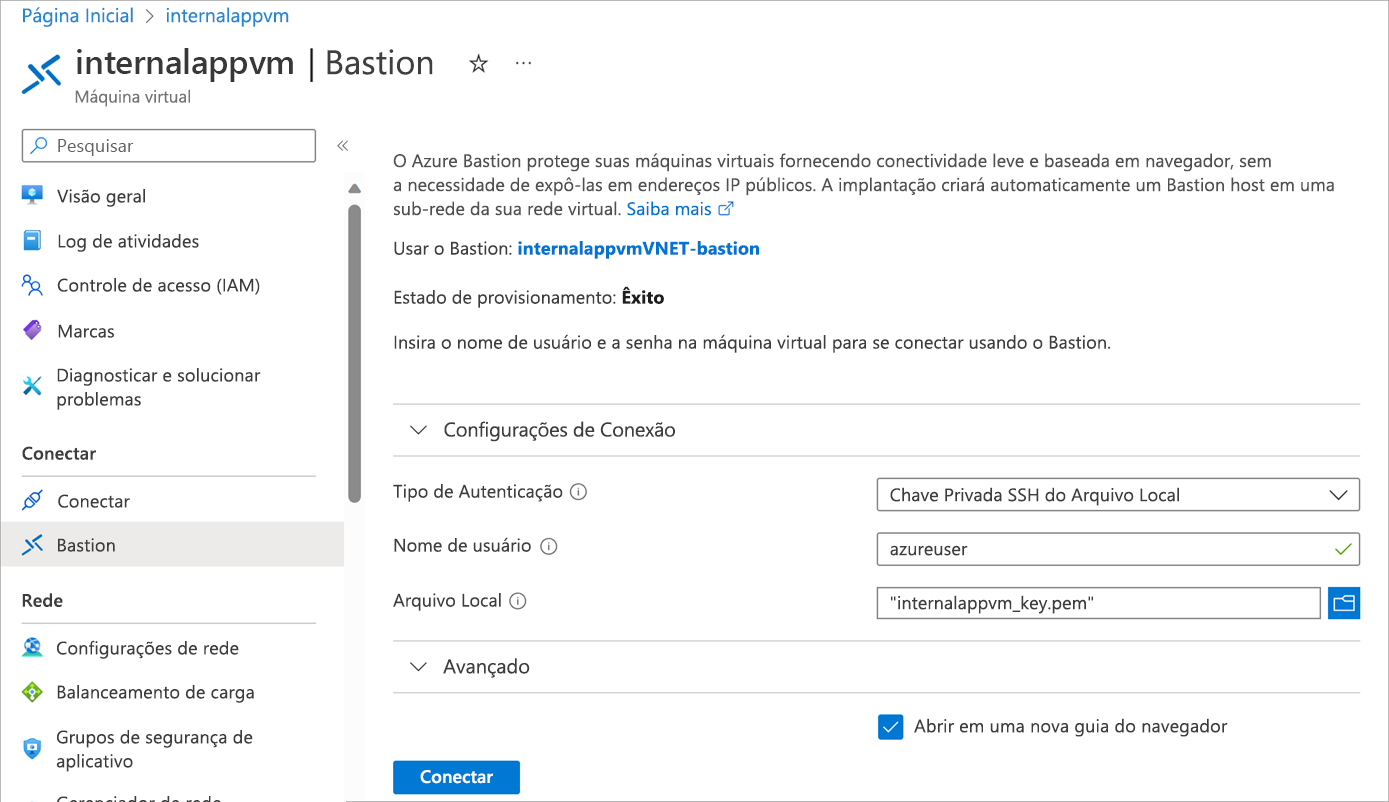Click the Controle de acesso people icon
Image resolution: width=1389 pixels, height=802 pixels.
pyautogui.click(x=33, y=286)
